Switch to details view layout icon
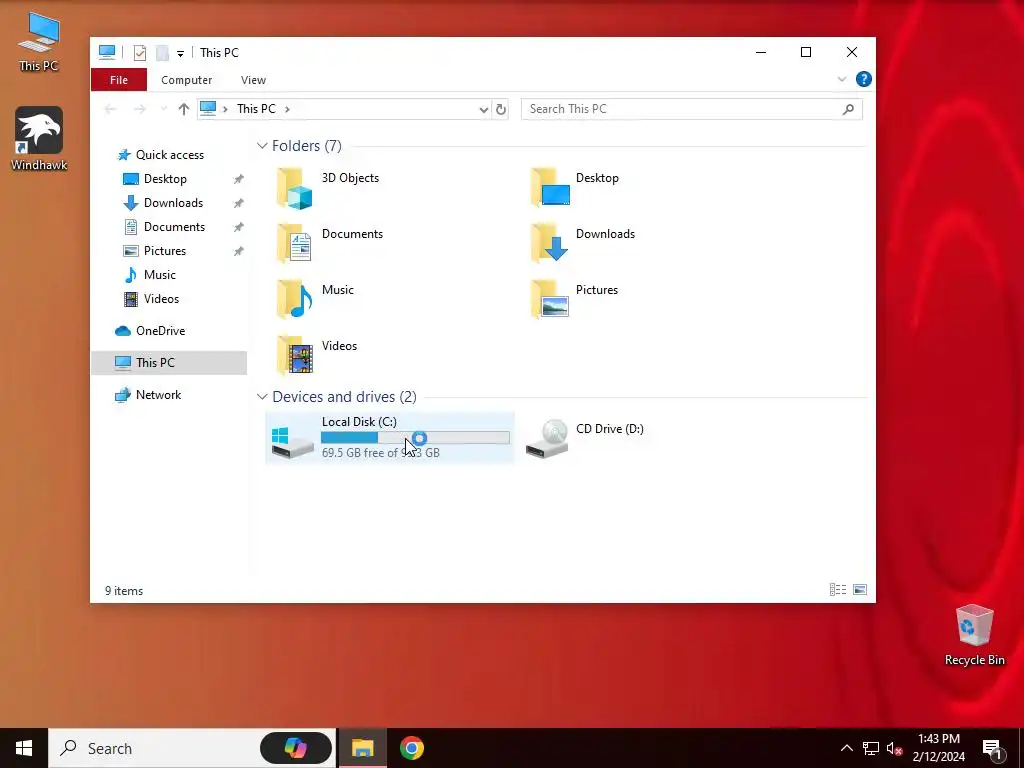This screenshot has width=1024, height=768. (x=838, y=590)
